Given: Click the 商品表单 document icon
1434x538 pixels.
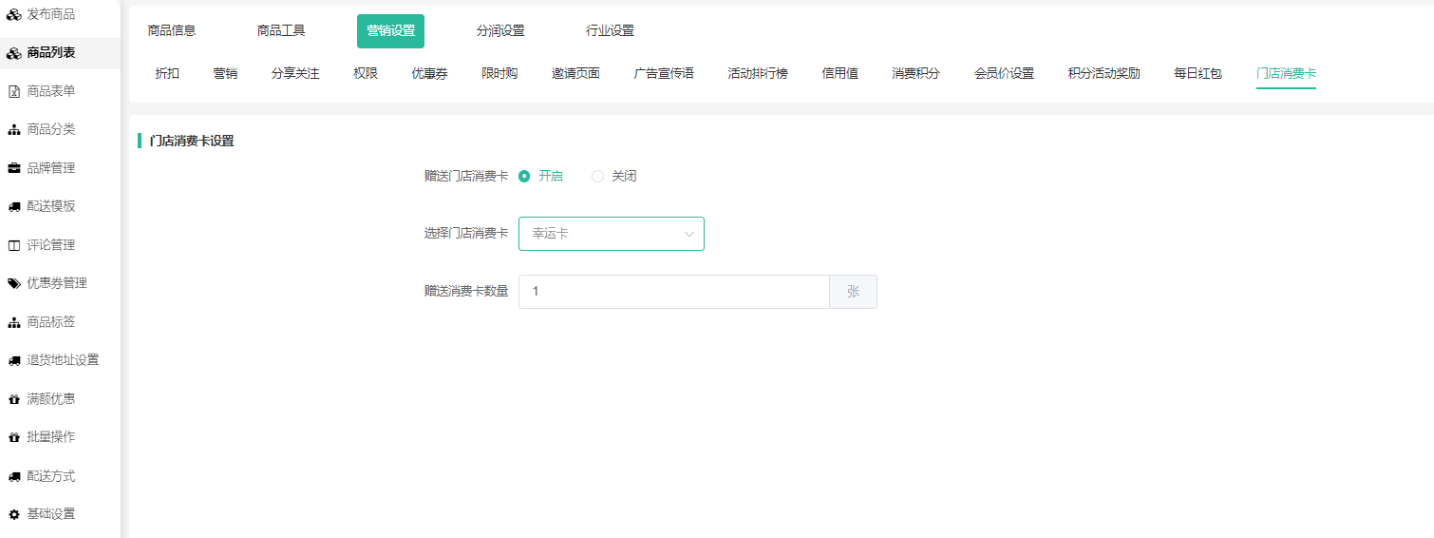Looking at the screenshot, I should (x=14, y=91).
